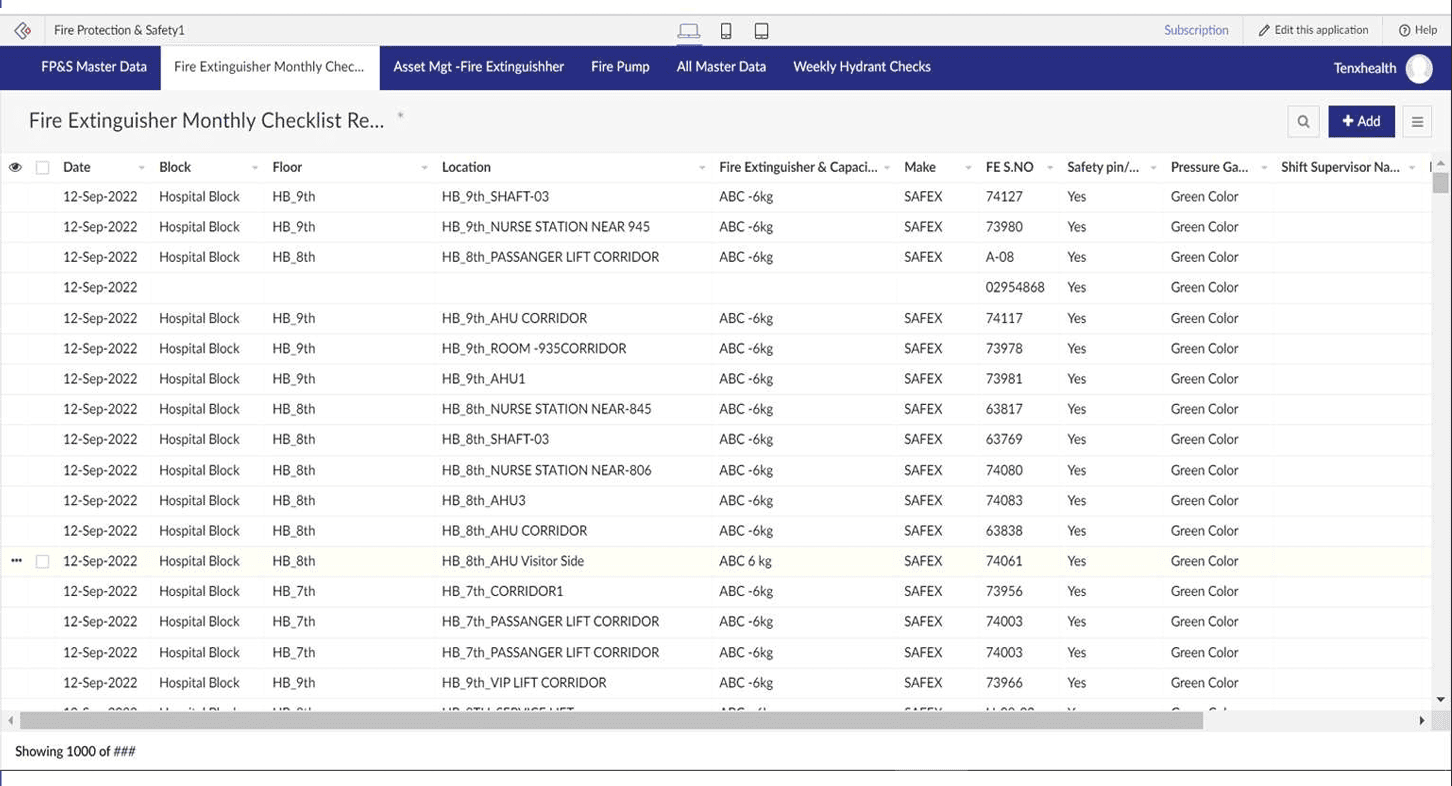Screen dimensions: 1452x786
Task: Select serial number 02954868
Action: coord(1015,287)
